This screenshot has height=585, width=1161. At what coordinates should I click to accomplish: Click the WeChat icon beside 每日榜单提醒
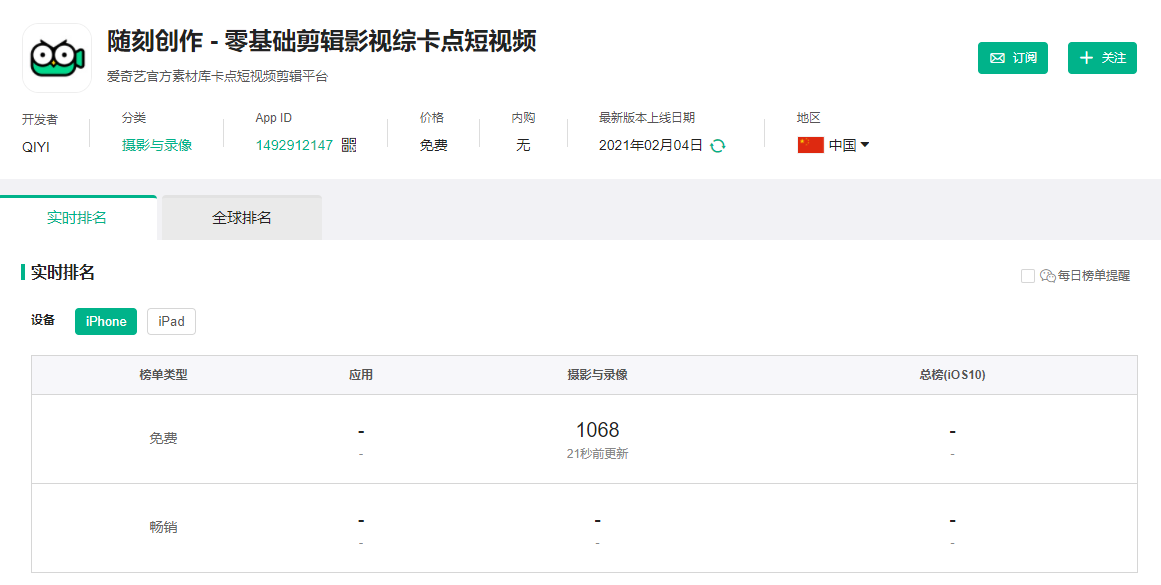(x=1047, y=276)
